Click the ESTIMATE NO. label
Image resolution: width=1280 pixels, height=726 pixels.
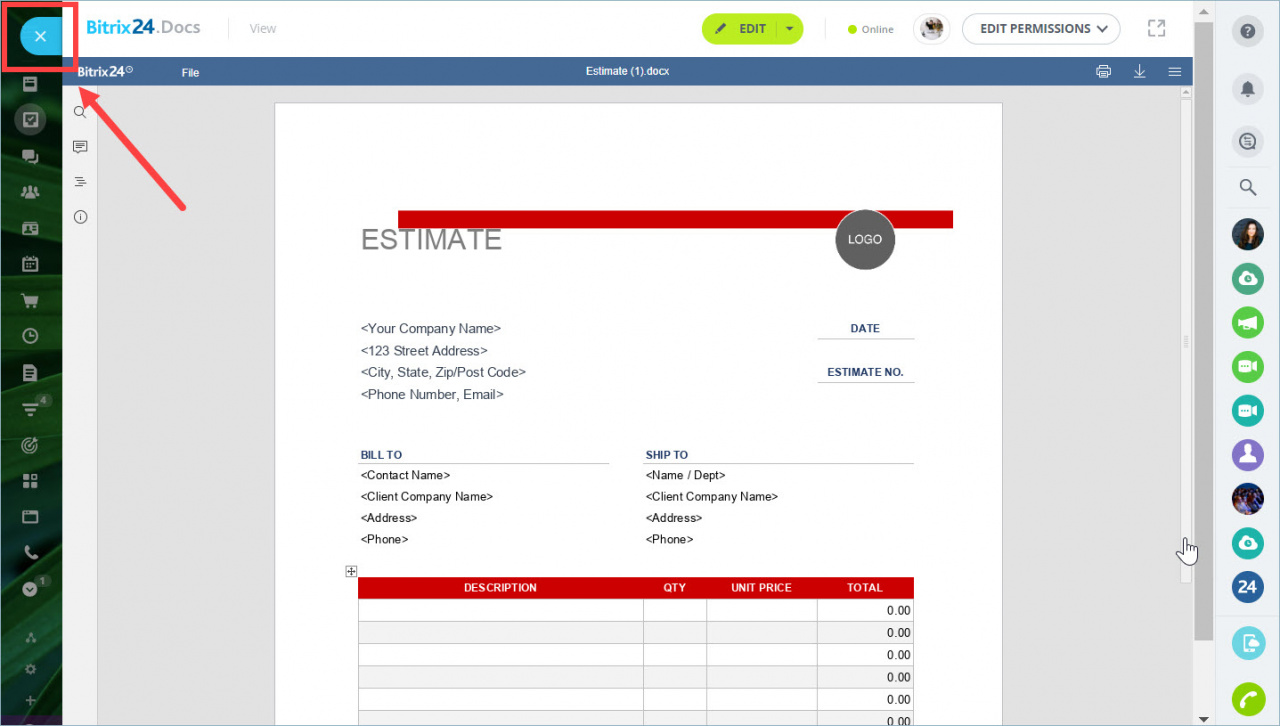865,372
